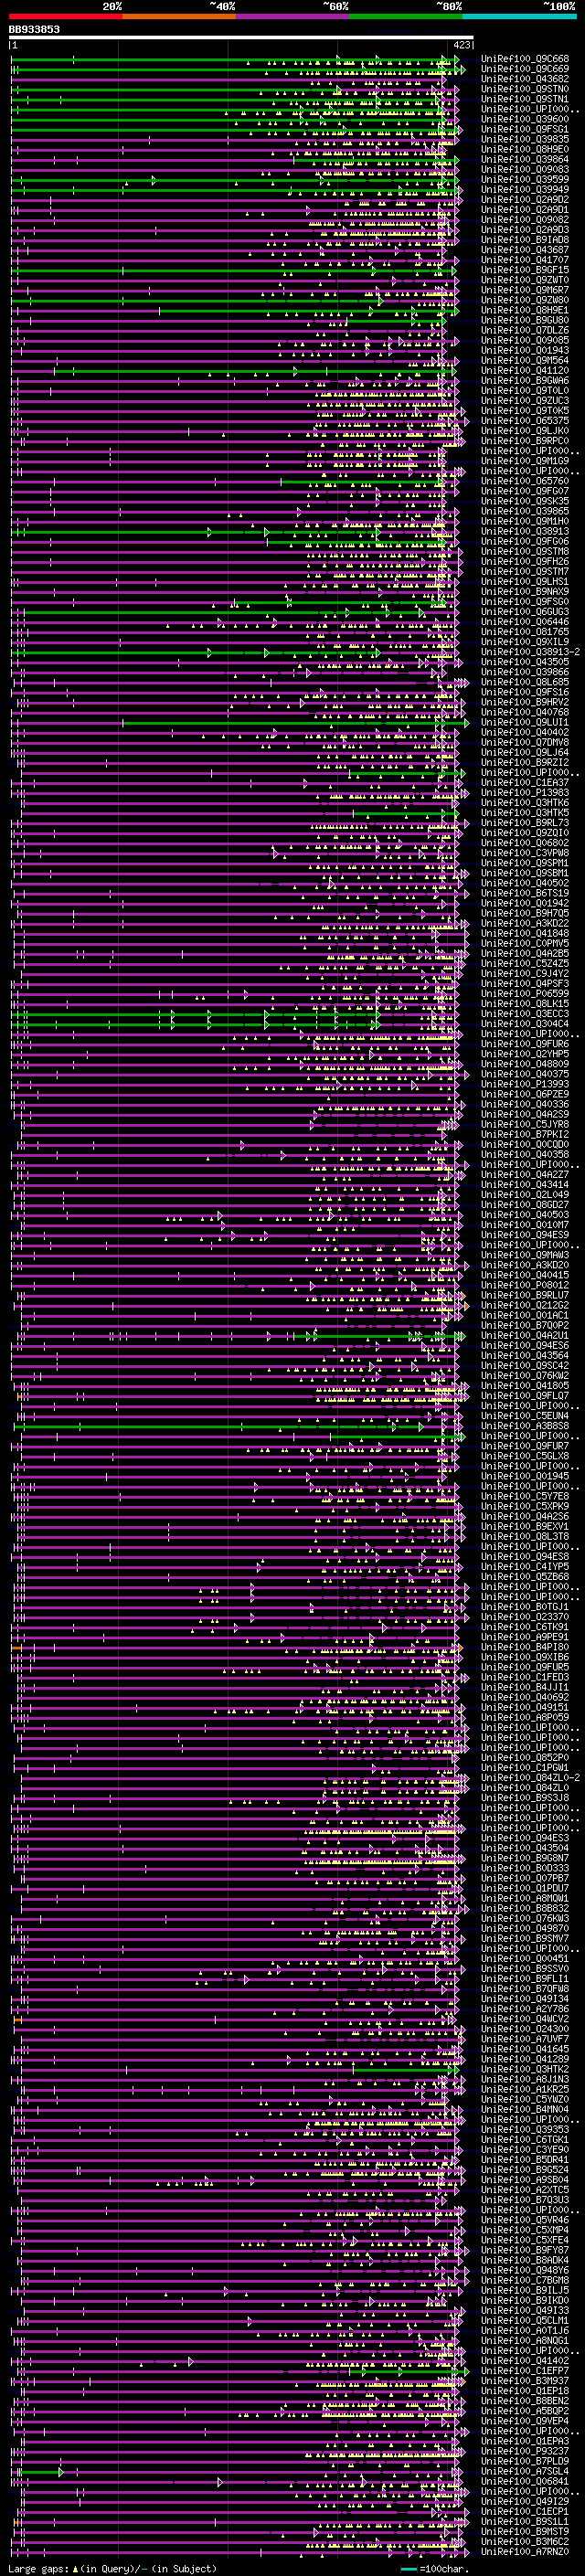The width and height of the screenshot is (585, 2576).
Task: Open hit UniRef100_Q9C668
Action: pyautogui.click(x=525, y=59)
